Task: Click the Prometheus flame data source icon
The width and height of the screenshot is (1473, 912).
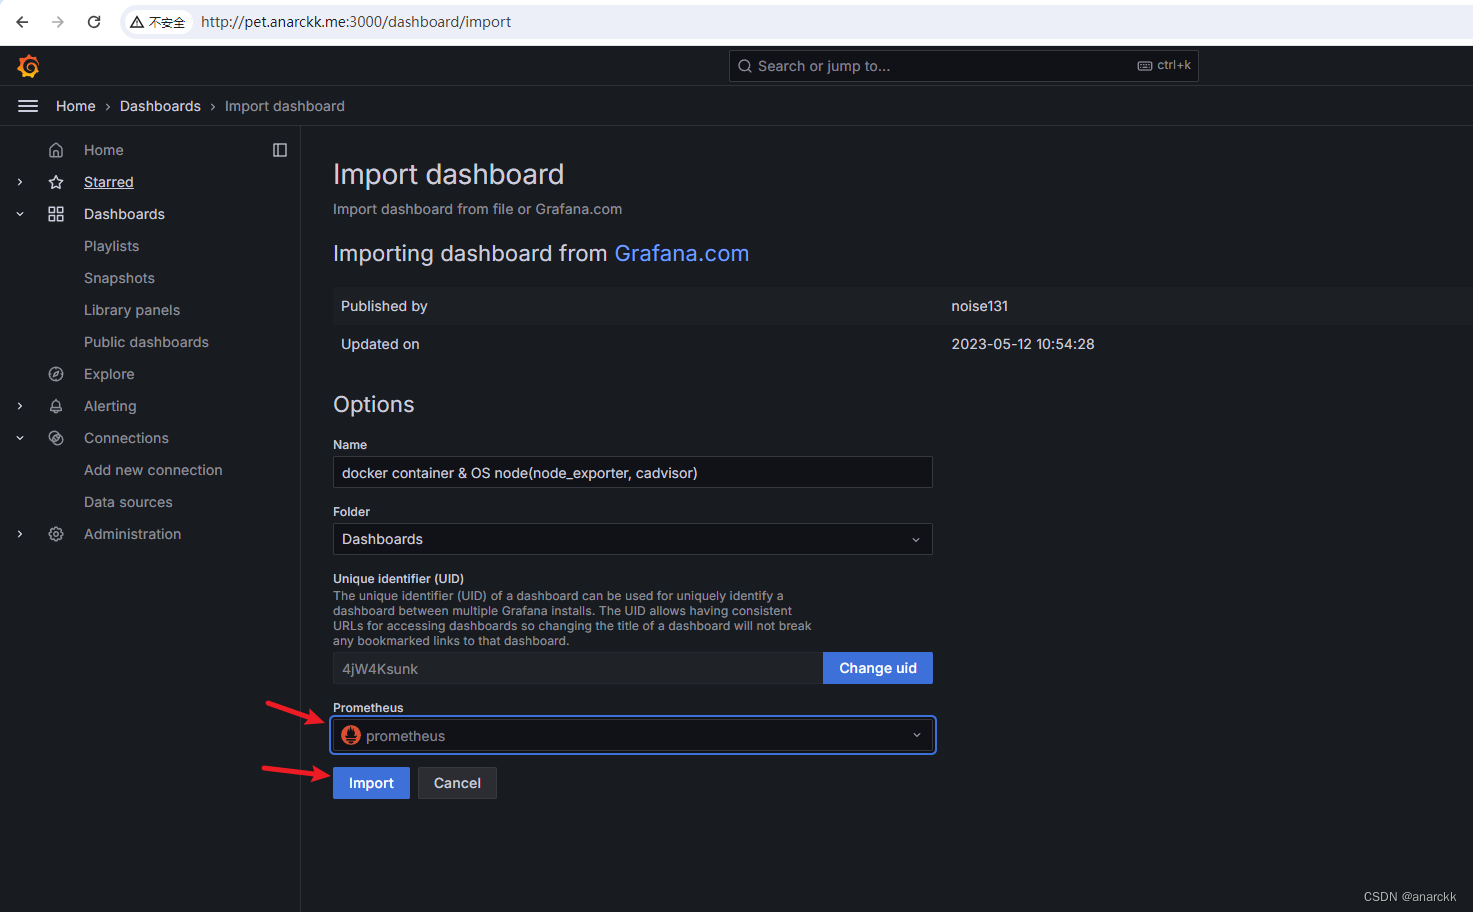Action: [x=351, y=735]
